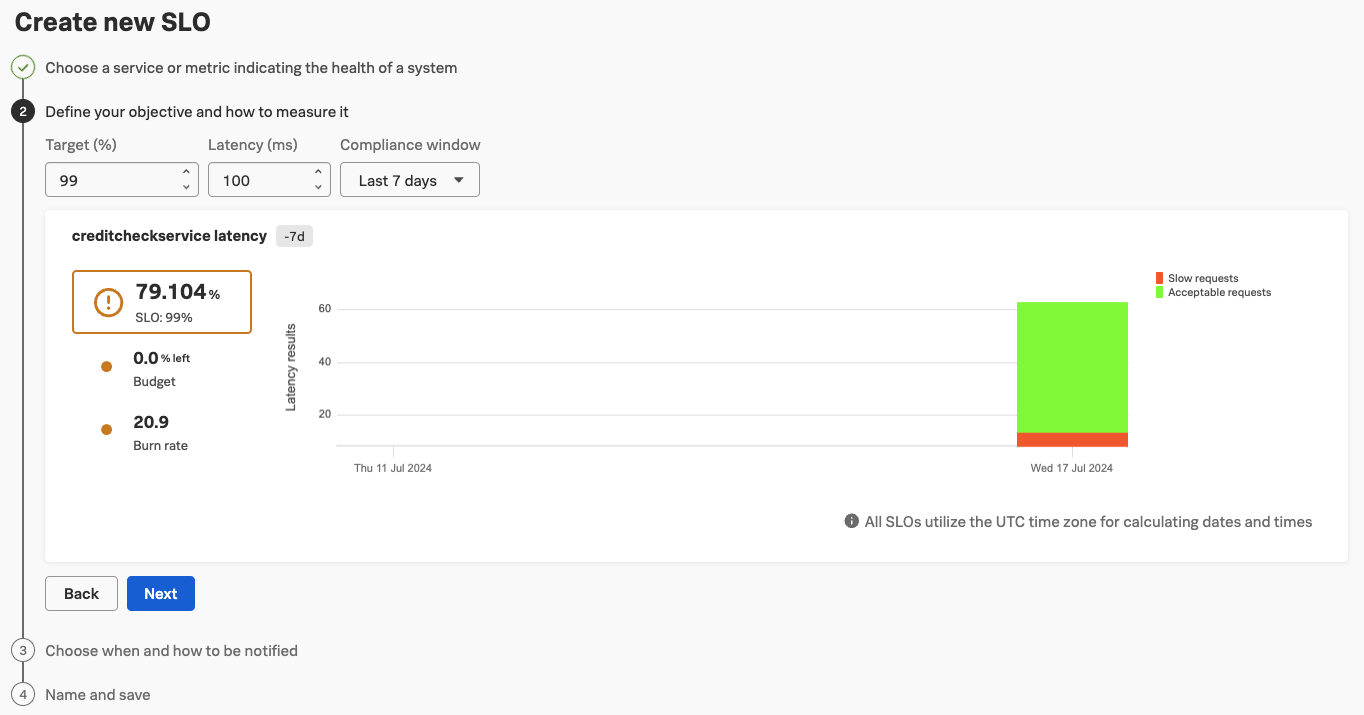Click the info icon before UTC note

(852, 521)
